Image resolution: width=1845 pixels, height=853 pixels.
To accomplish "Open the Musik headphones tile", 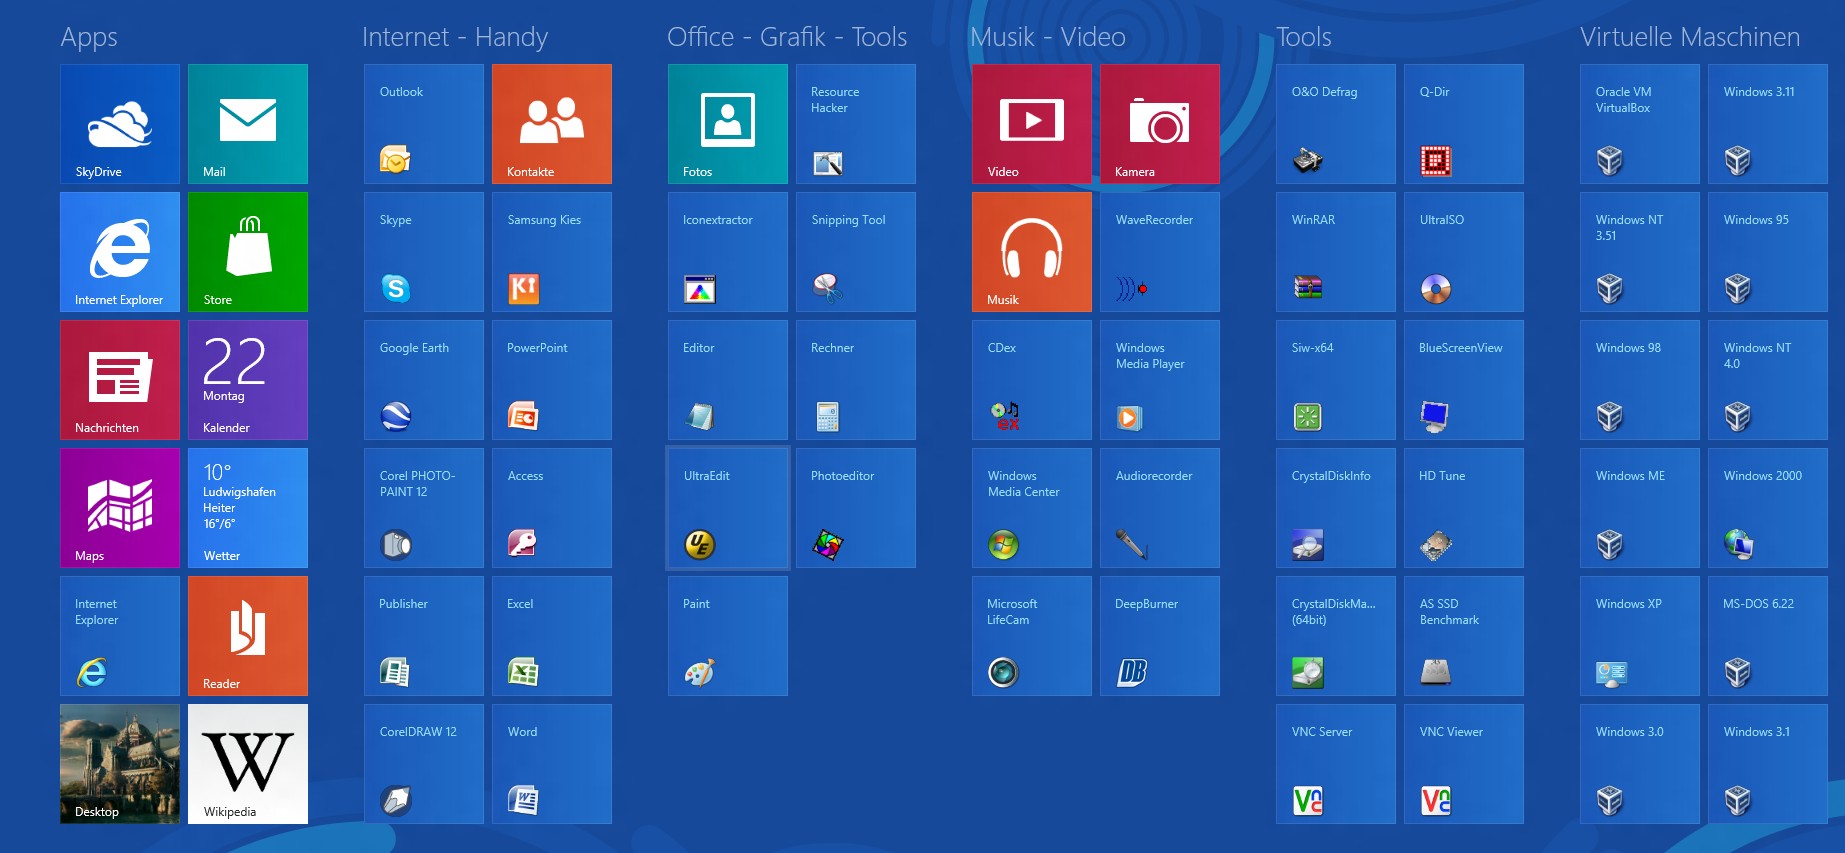I will [1032, 252].
